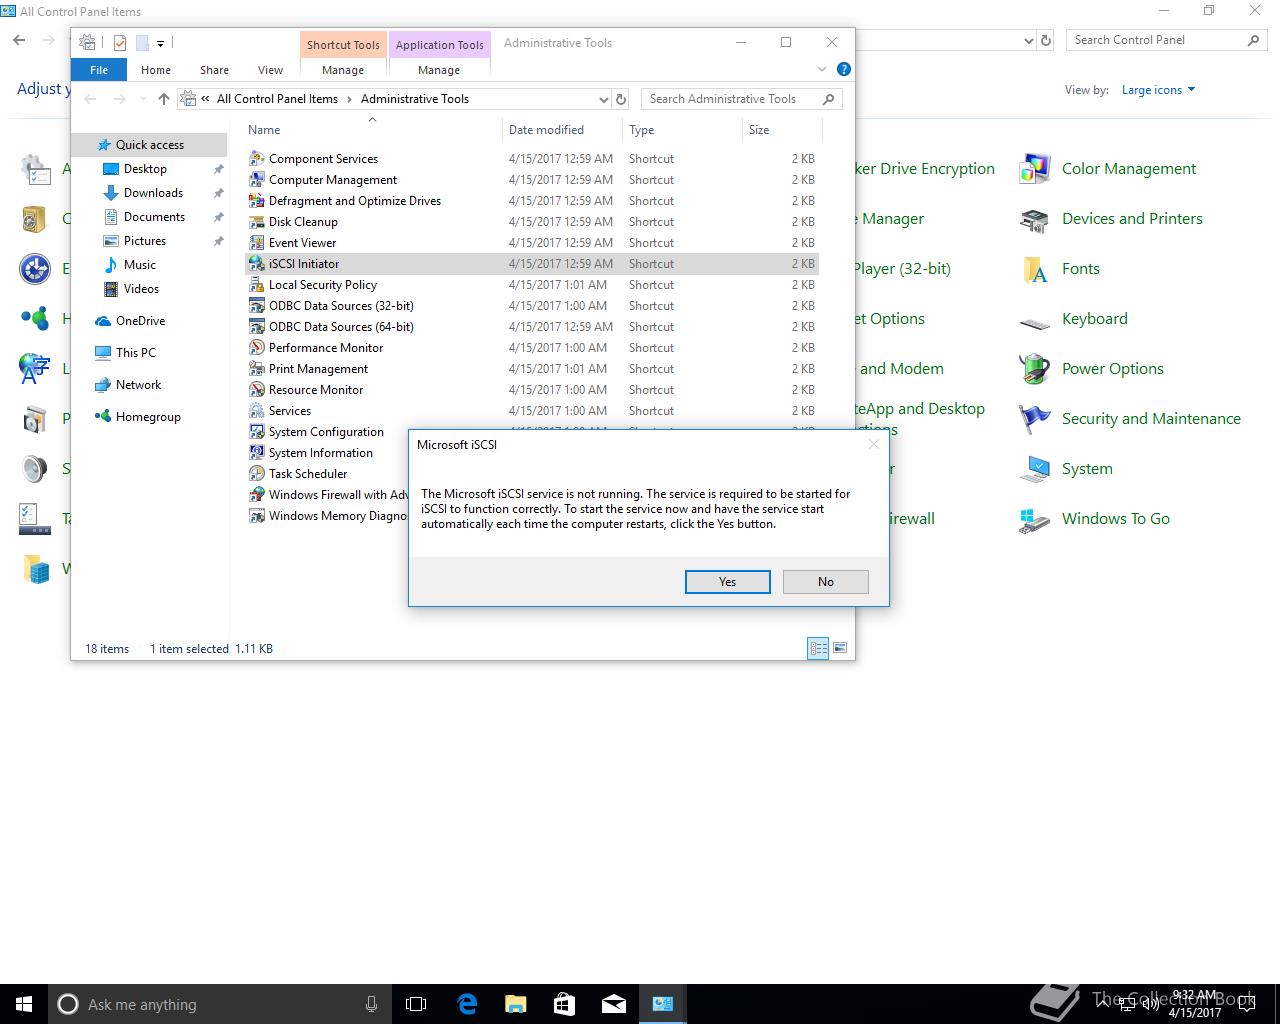Viewport: 1280px width, 1024px height.
Task: Switch to the large thumbnails view layout
Action: pos(840,648)
